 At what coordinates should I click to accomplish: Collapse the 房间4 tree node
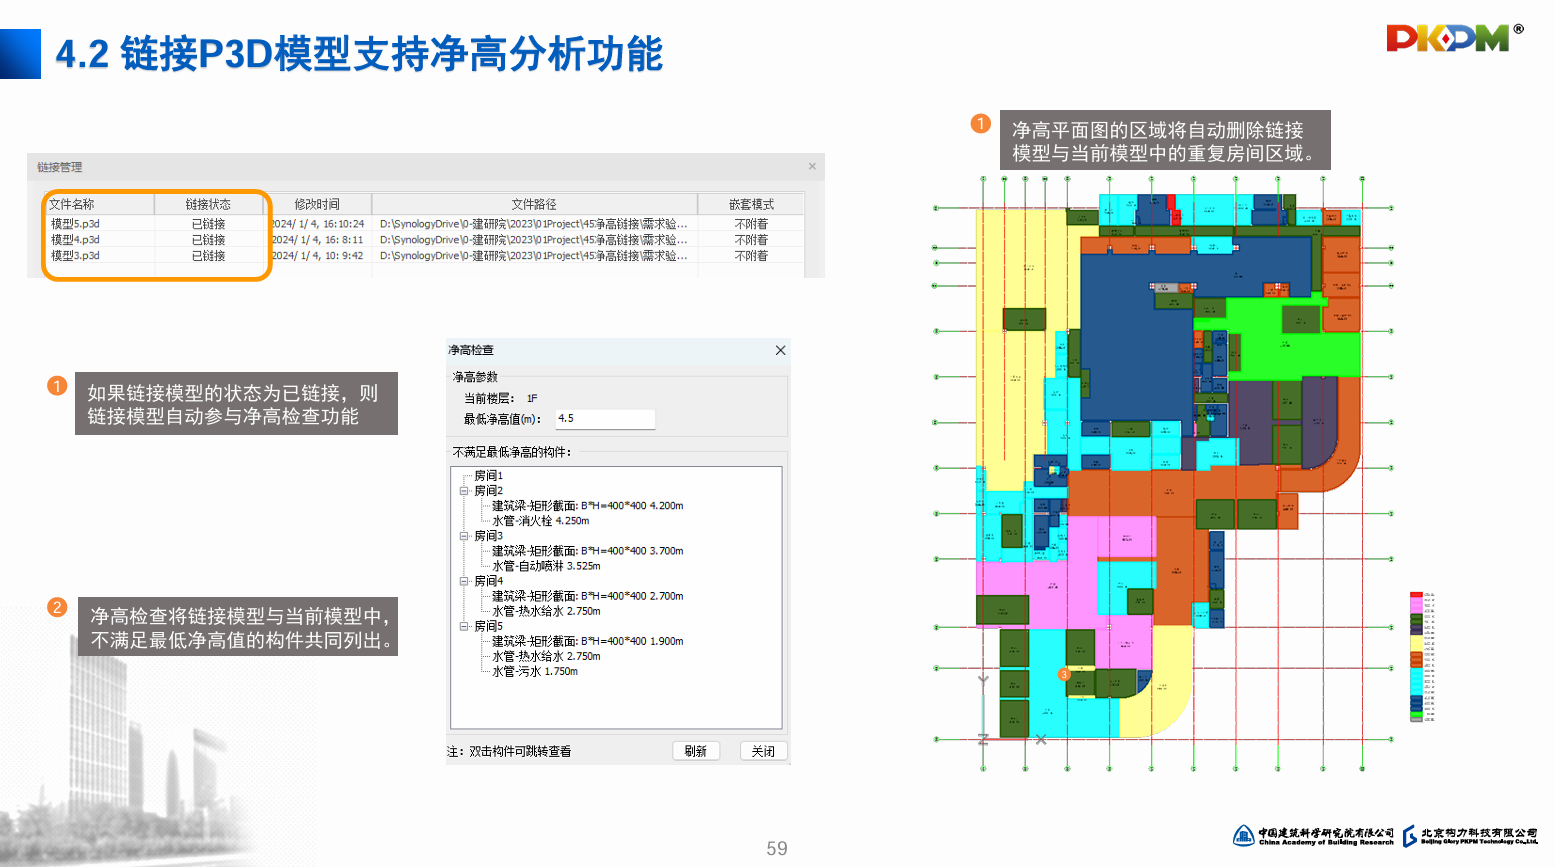pyautogui.click(x=464, y=581)
